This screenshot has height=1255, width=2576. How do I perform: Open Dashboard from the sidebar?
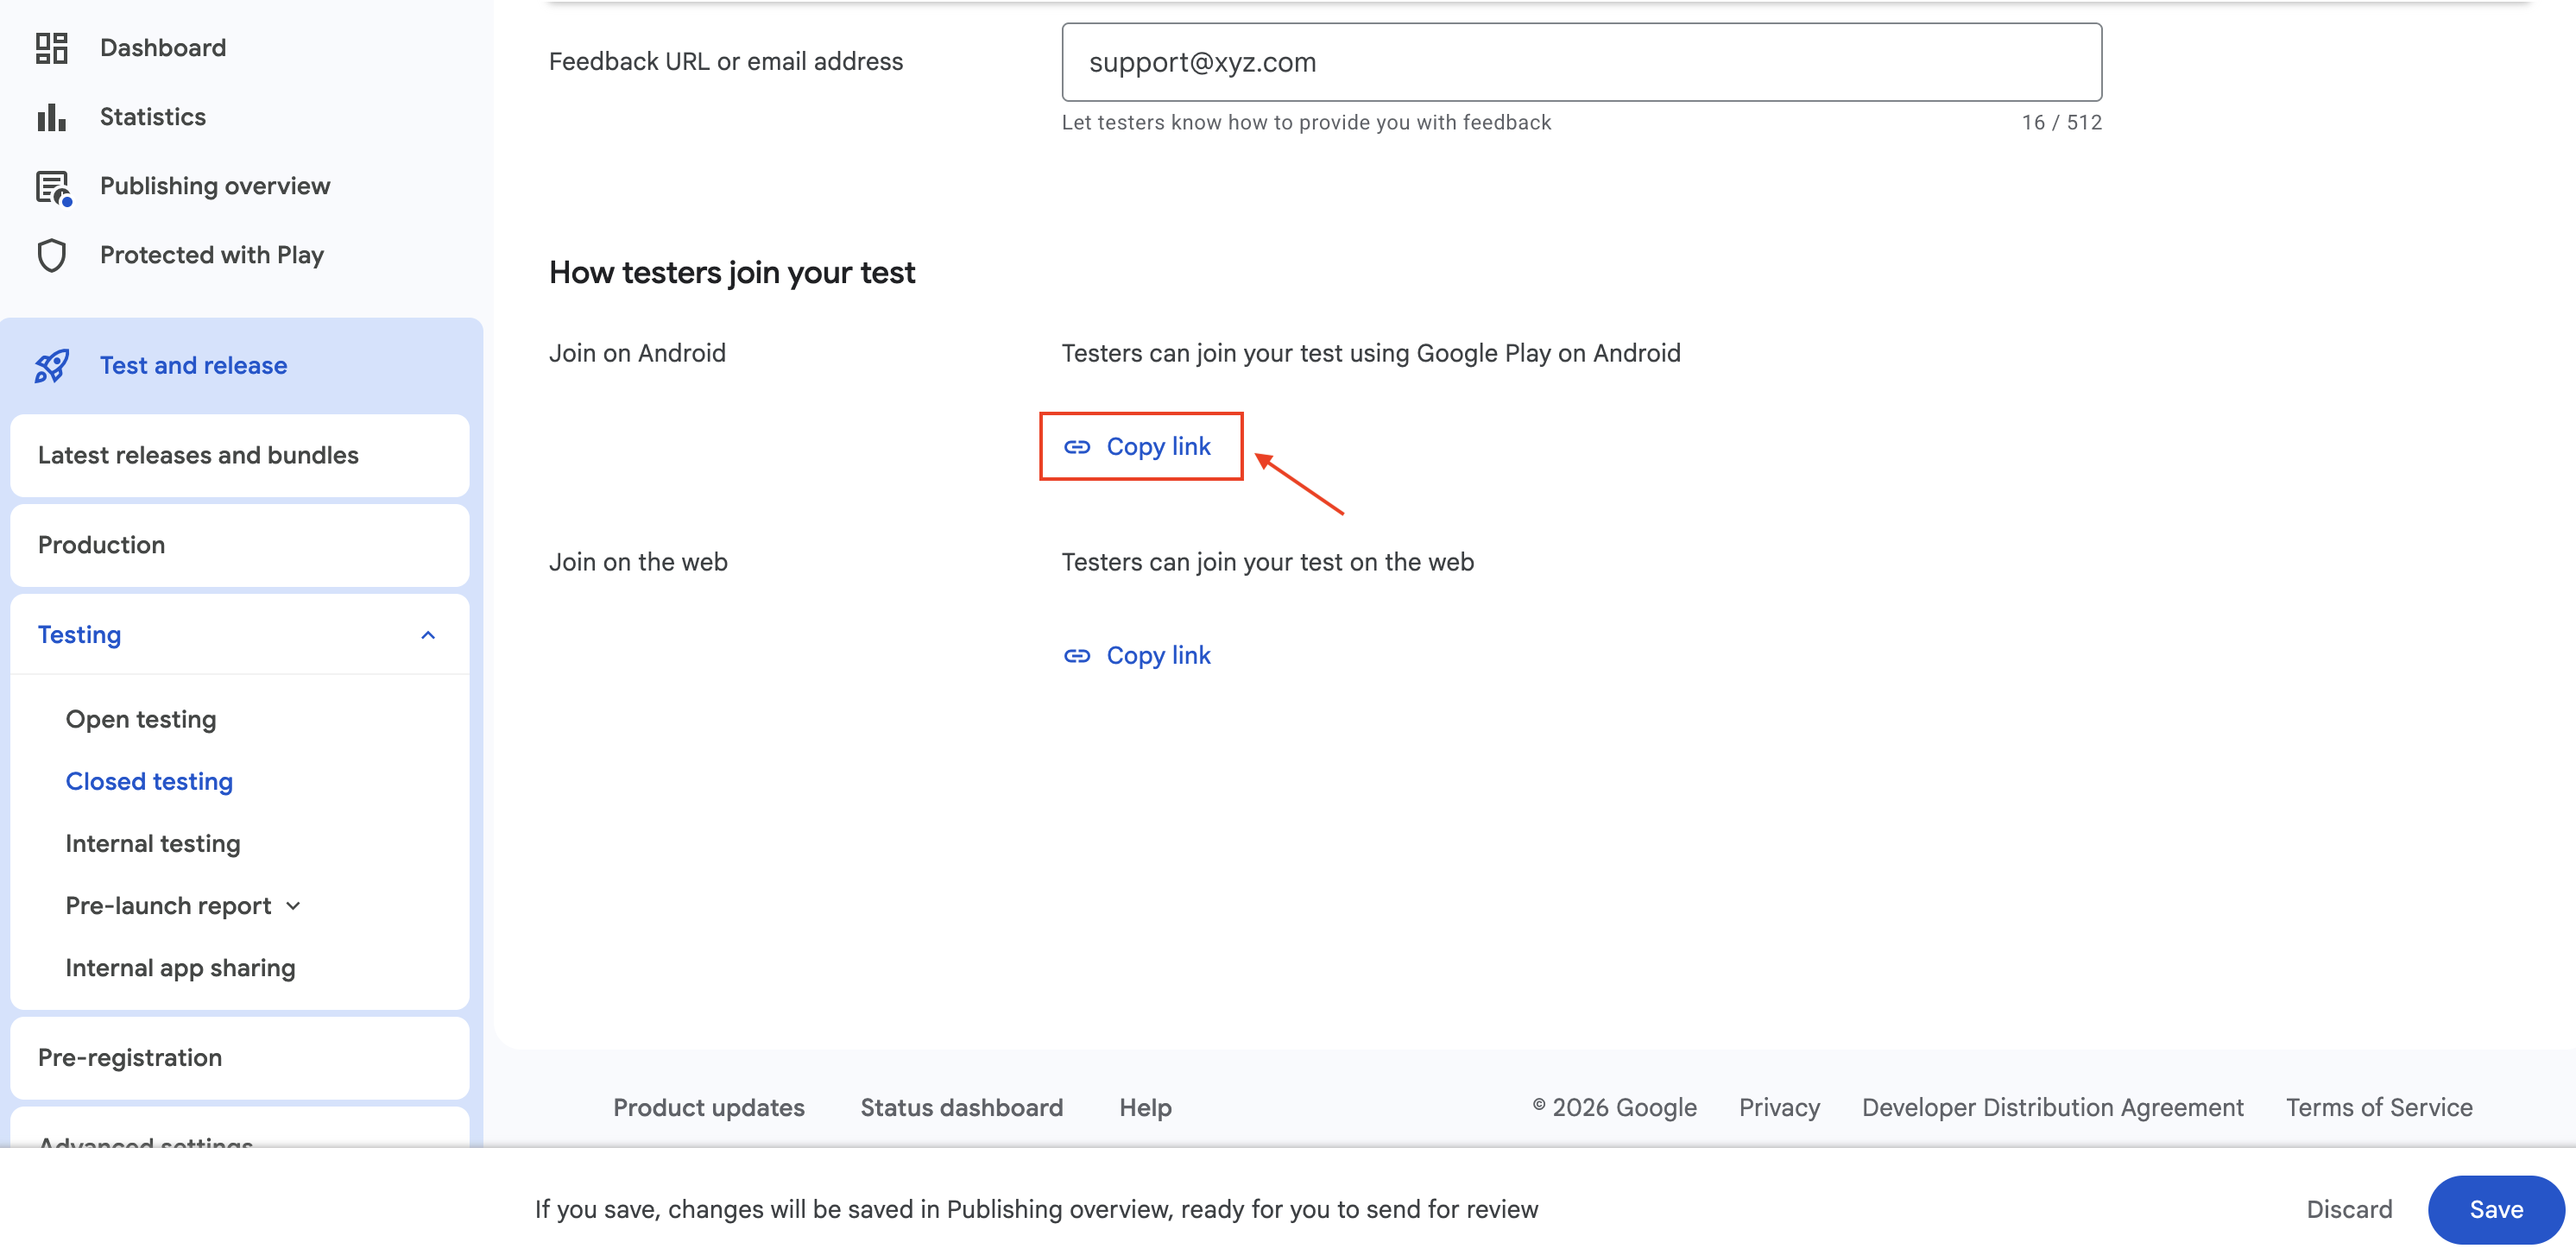coord(162,48)
